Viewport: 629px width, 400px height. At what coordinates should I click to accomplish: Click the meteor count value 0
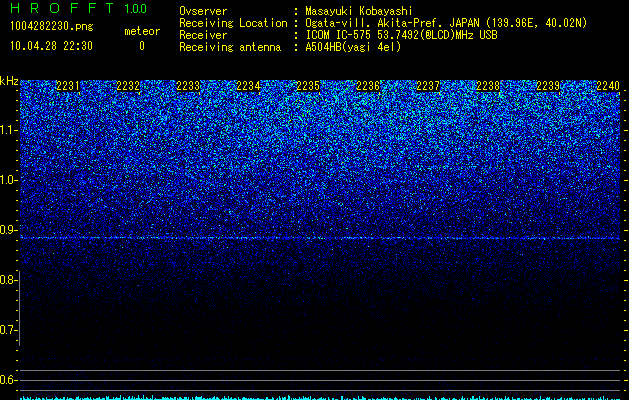pos(142,46)
